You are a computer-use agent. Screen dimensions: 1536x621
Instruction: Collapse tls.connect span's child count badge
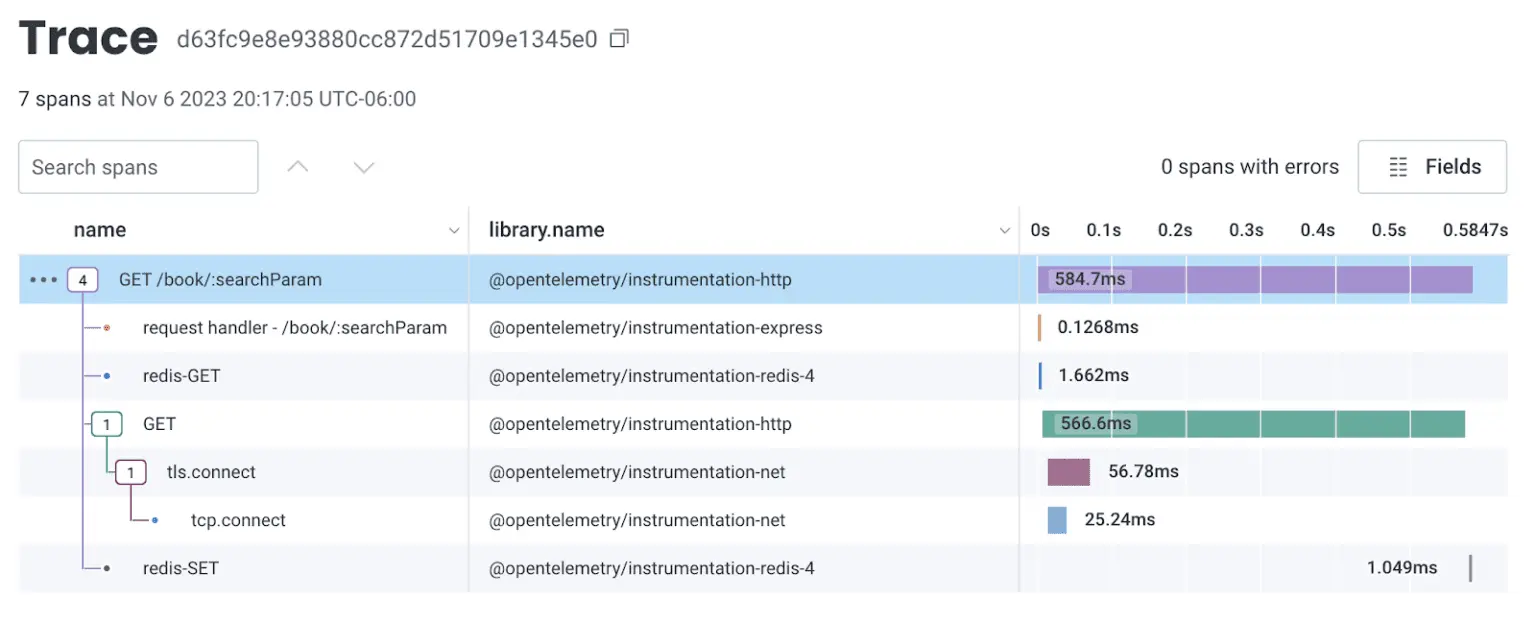[x=130, y=472]
